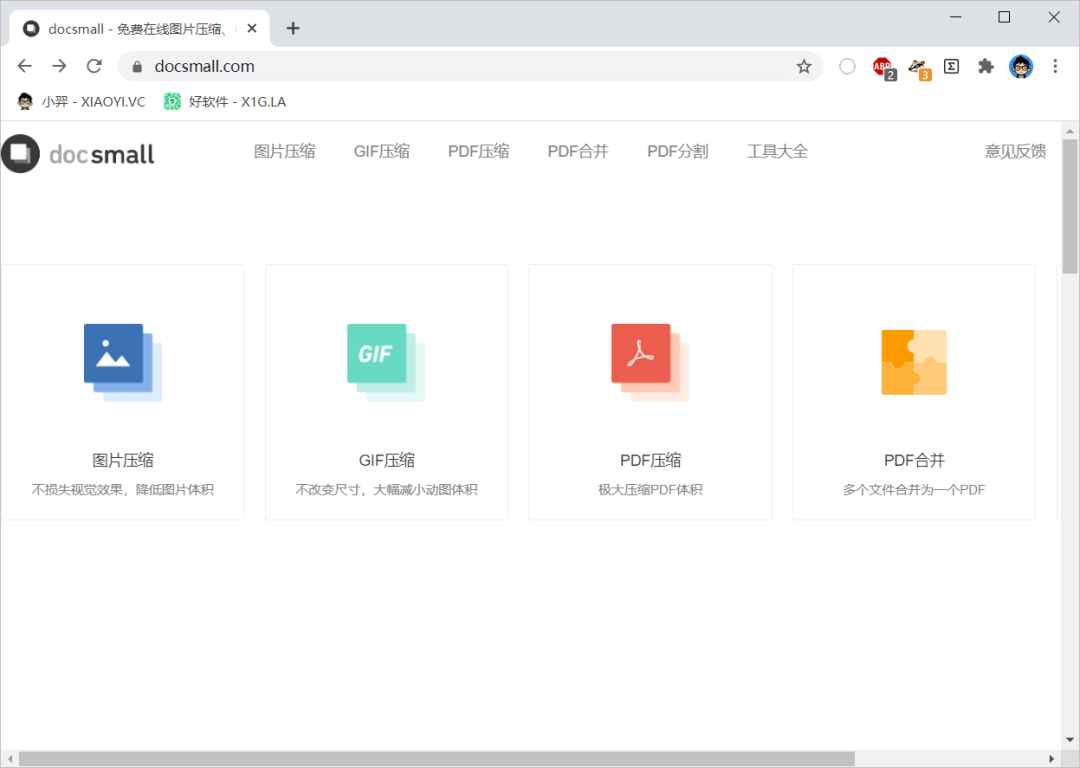Click the green GIF compression icon
1080x768 pixels.
coord(385,362)
